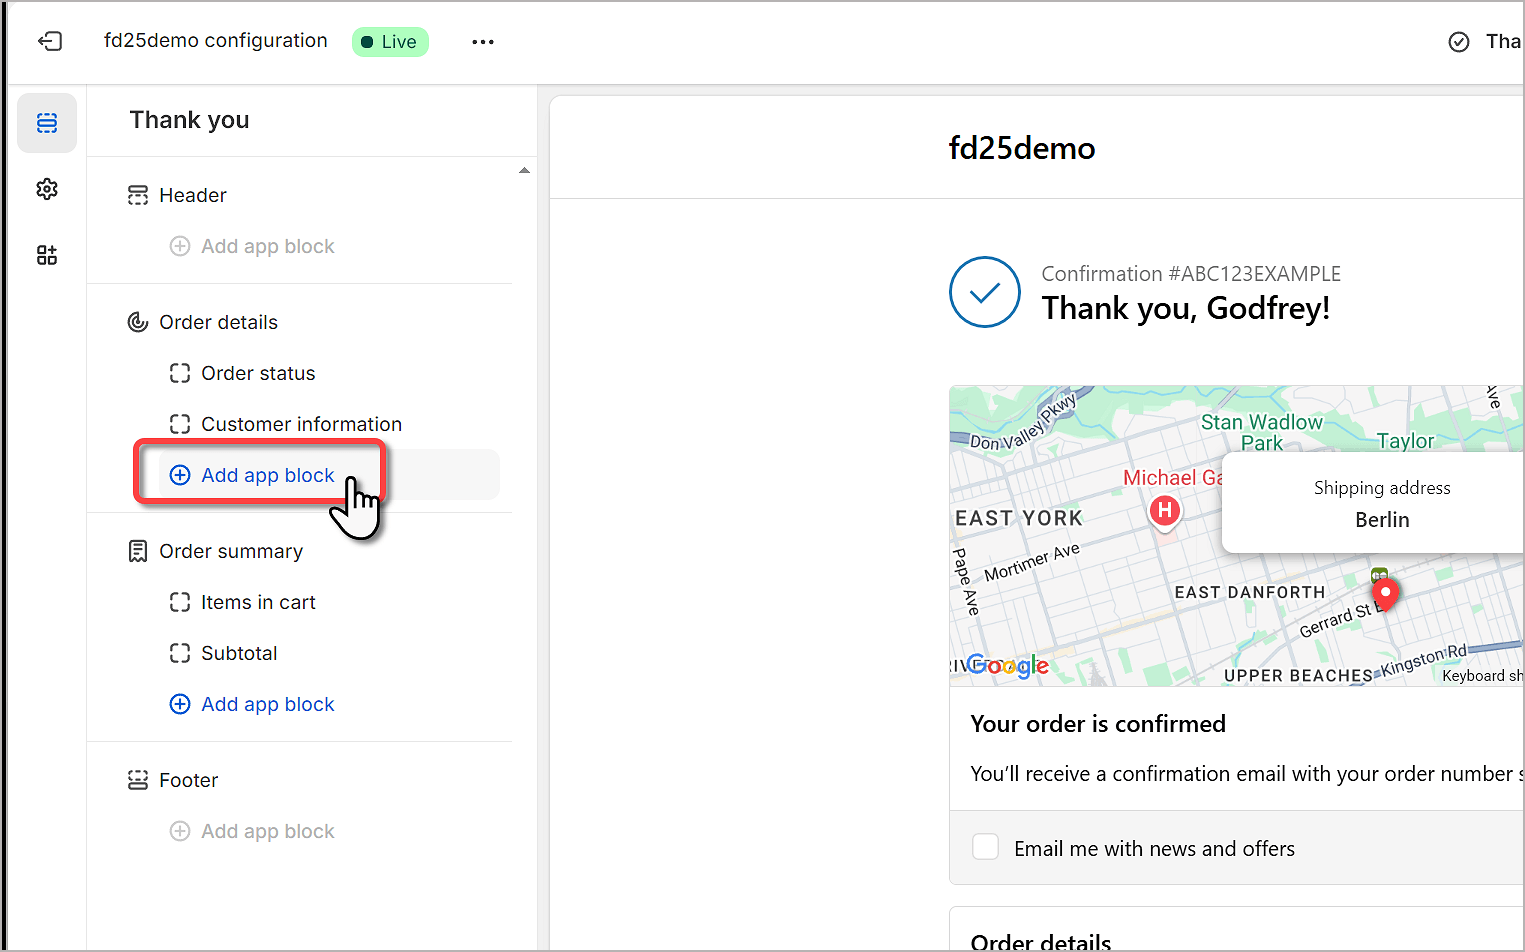Select the Order summary section
1525x952 pixels.
pos(230,551)
